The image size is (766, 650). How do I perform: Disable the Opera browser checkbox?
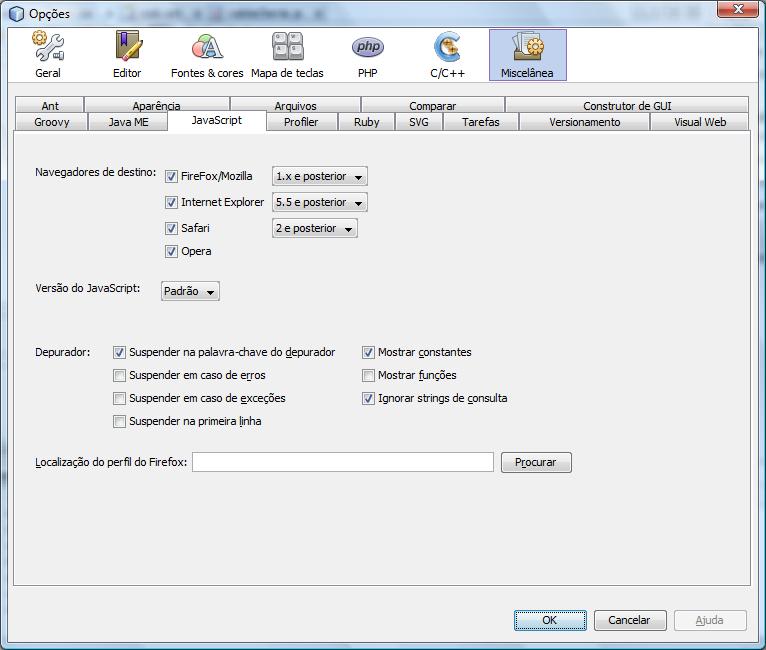click(171, 252)
